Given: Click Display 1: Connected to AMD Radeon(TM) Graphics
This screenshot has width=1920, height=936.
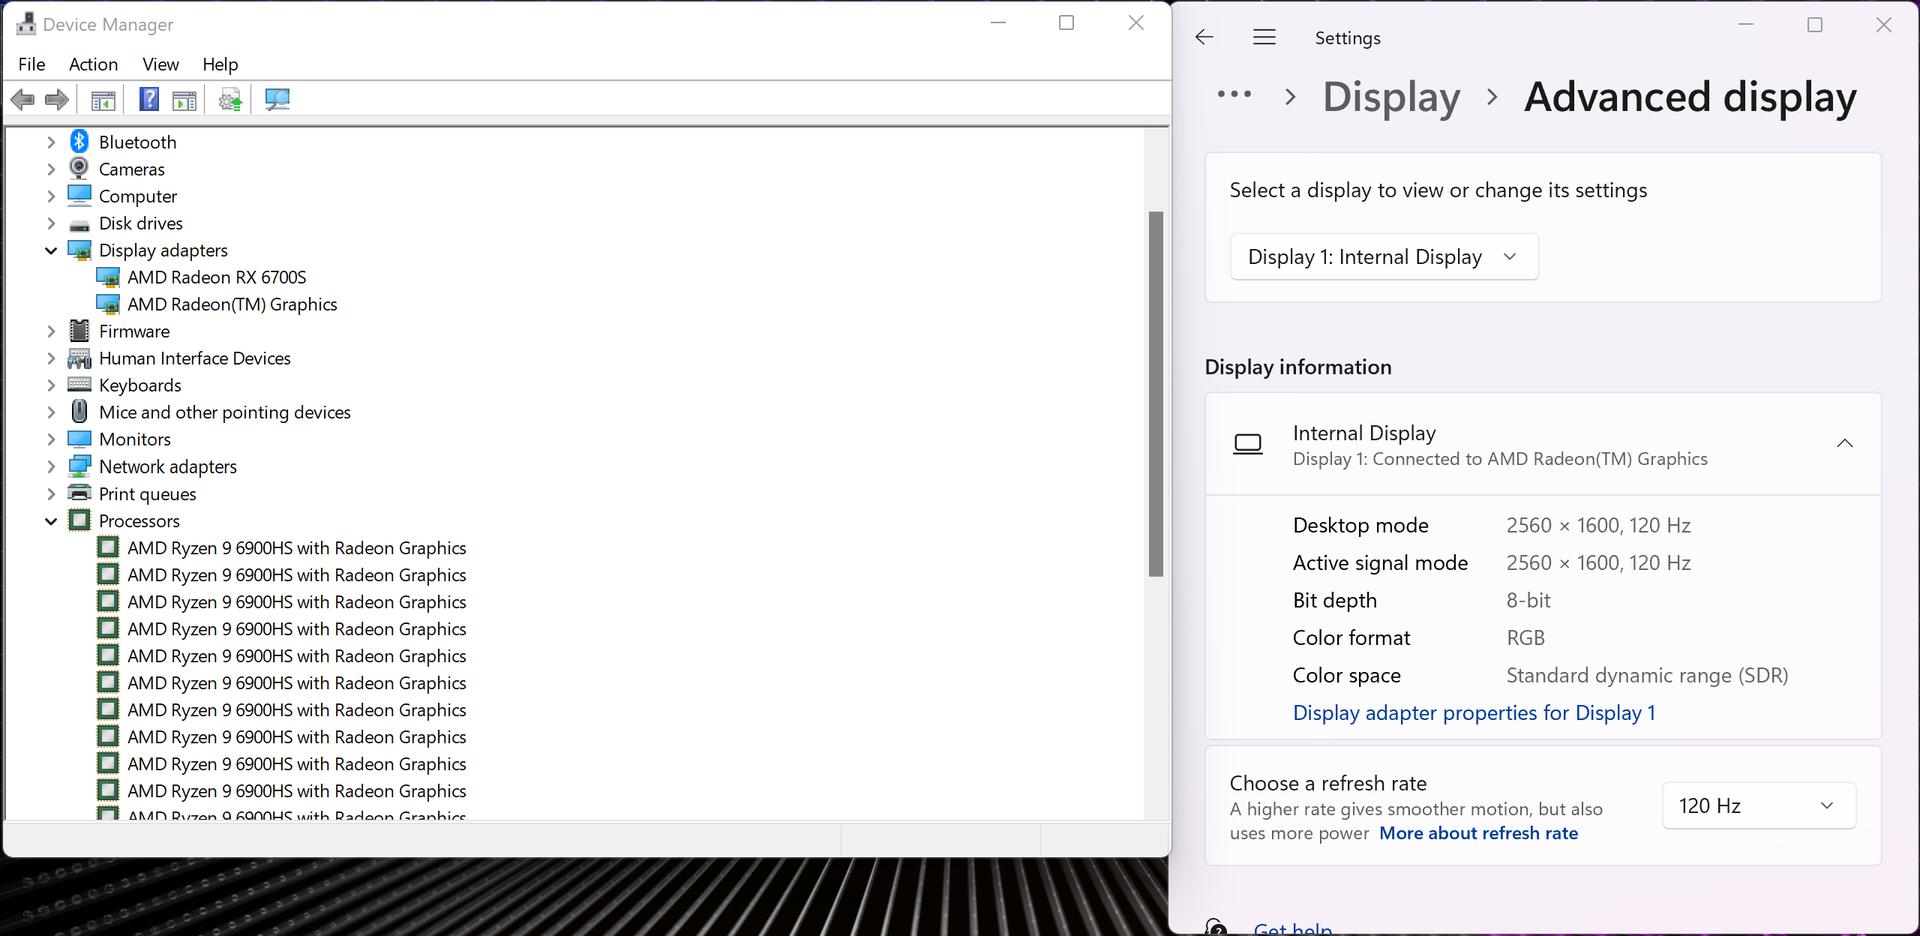Looking at the screenshot, I should (x=1500, y=459).
